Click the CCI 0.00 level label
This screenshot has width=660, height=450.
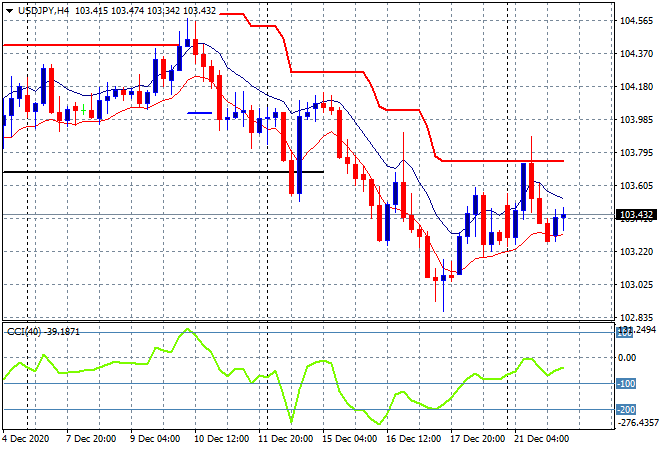click(x=627, y=358)
